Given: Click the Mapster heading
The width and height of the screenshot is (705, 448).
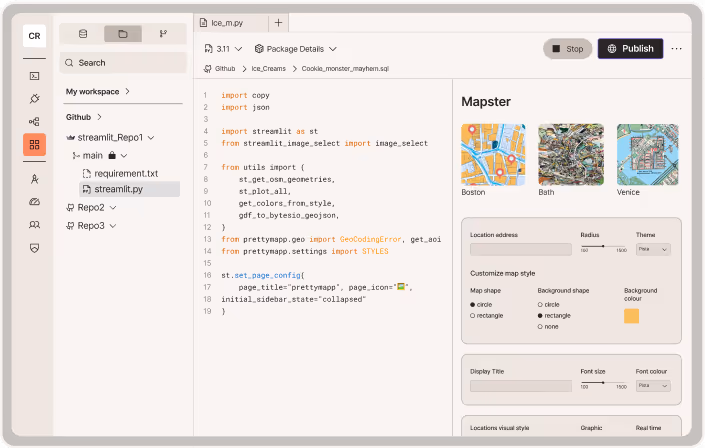Looking at the screenshot, I should coord(486,102).
